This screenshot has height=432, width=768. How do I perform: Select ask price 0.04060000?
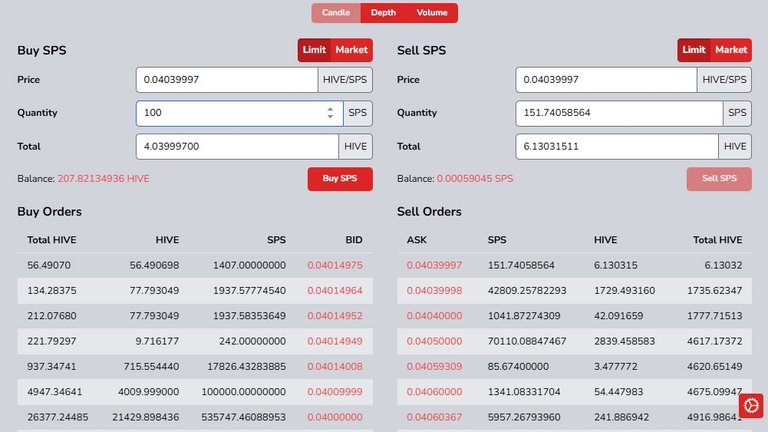(x=434, y=392)
